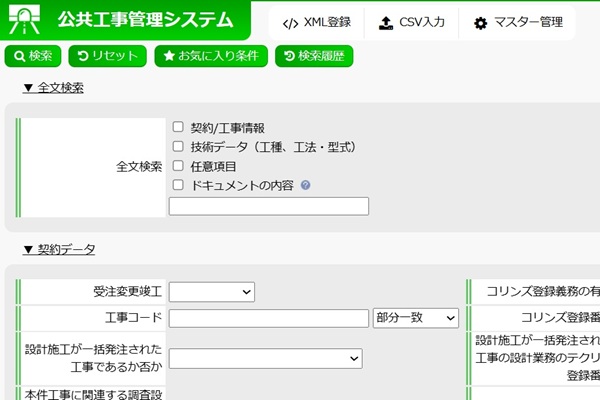Click the code icon for XML登録
Image resolution: width=600 pixels, height=400 pixels.
pos(290,22)
